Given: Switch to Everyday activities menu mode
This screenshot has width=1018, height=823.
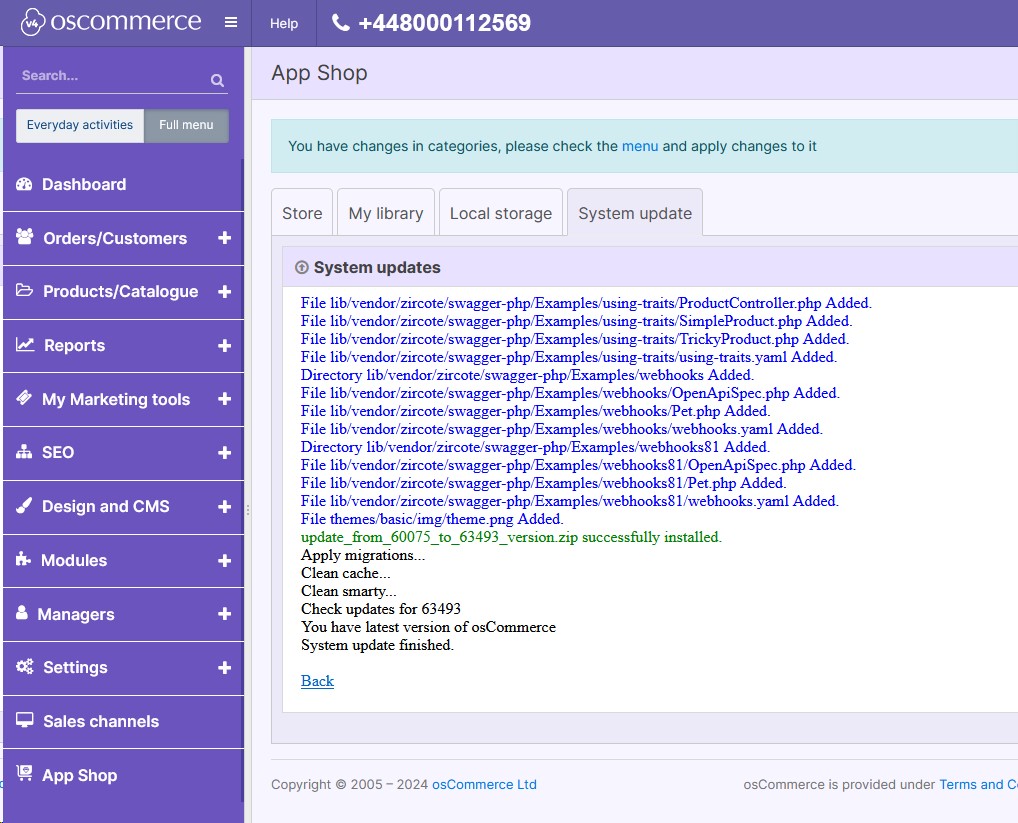Looking at the screenshot, I should (80, 125).
